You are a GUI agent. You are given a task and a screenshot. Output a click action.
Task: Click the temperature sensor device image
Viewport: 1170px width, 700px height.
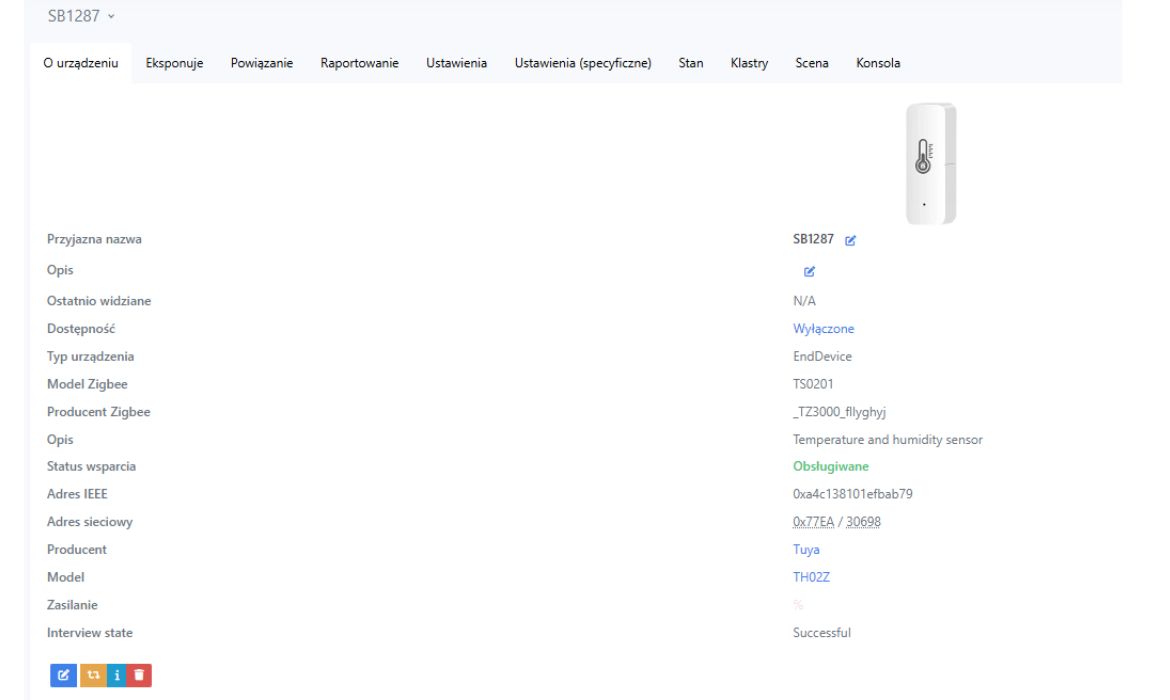pos(930,164)
